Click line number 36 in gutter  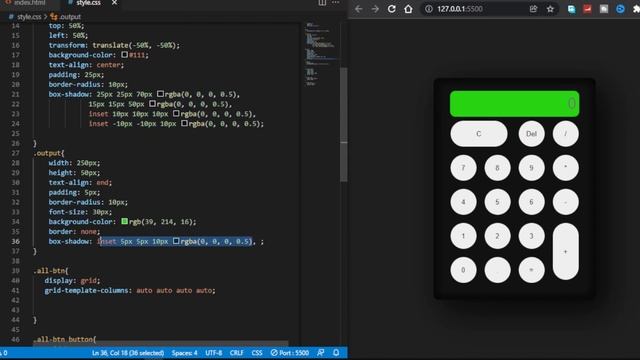(16, 241)
